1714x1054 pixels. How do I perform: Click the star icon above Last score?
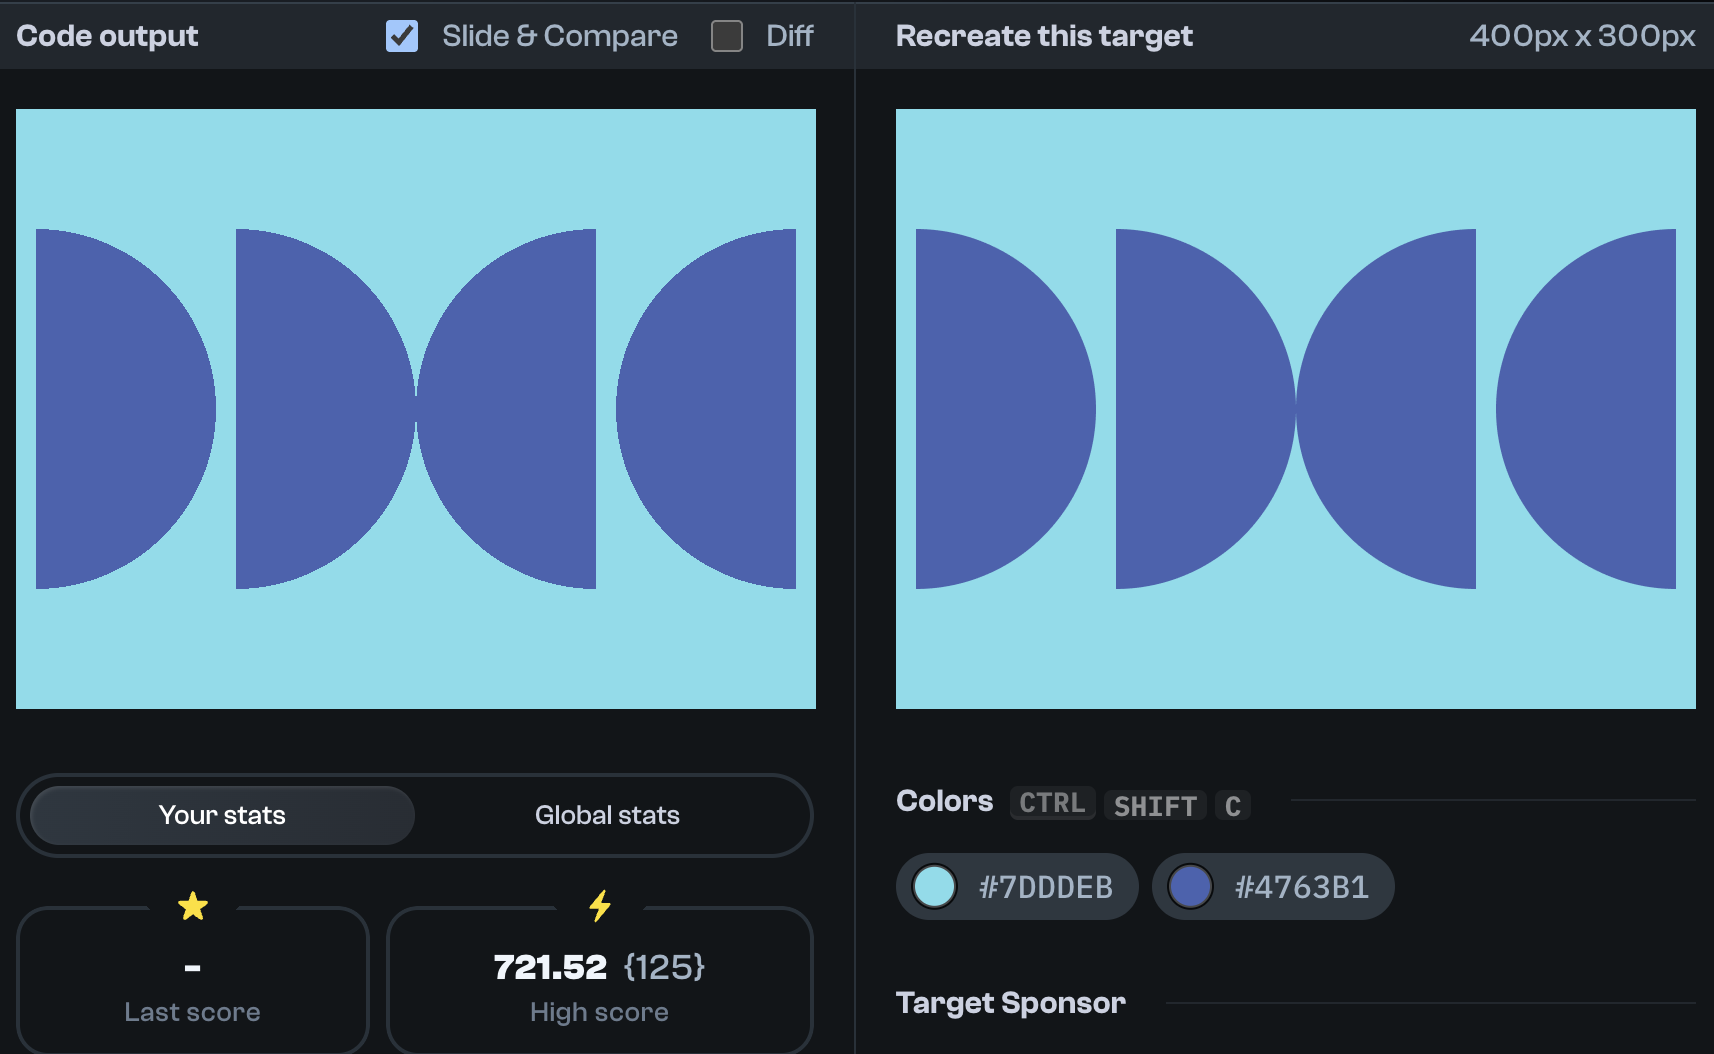coord(192,906)
